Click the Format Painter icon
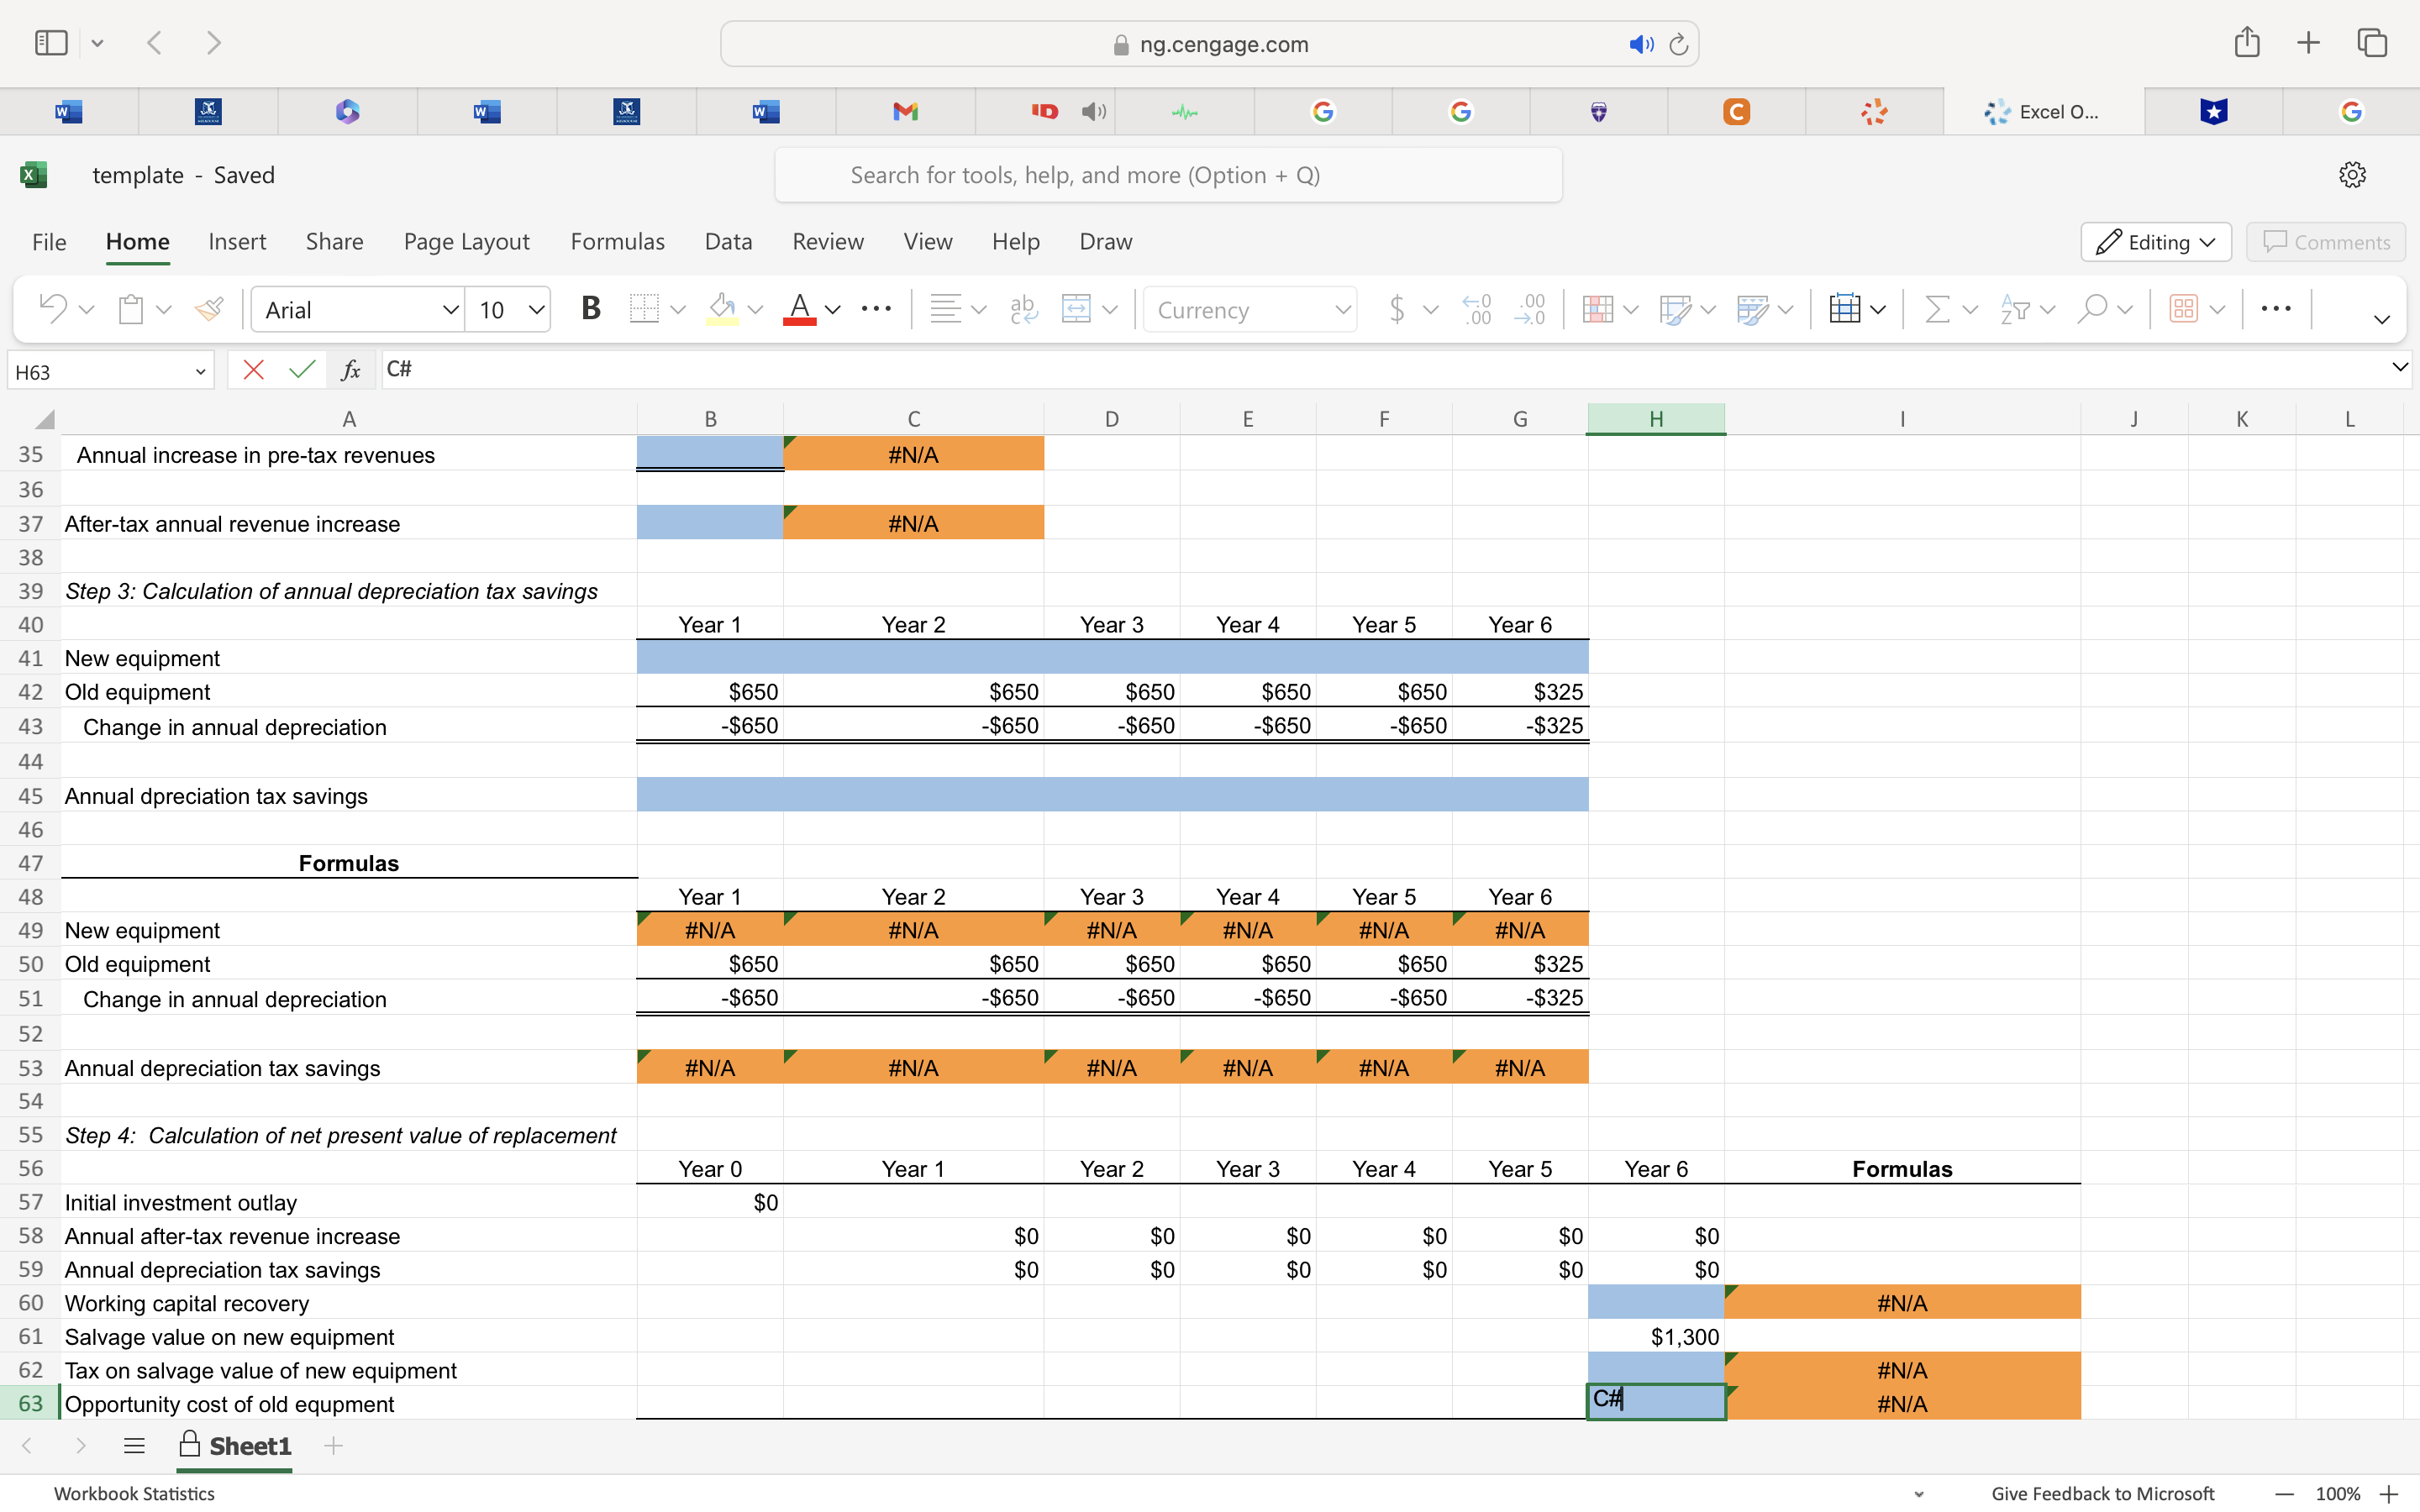The width and height of the screenshot is (2420, 1512). pos(207,308)
